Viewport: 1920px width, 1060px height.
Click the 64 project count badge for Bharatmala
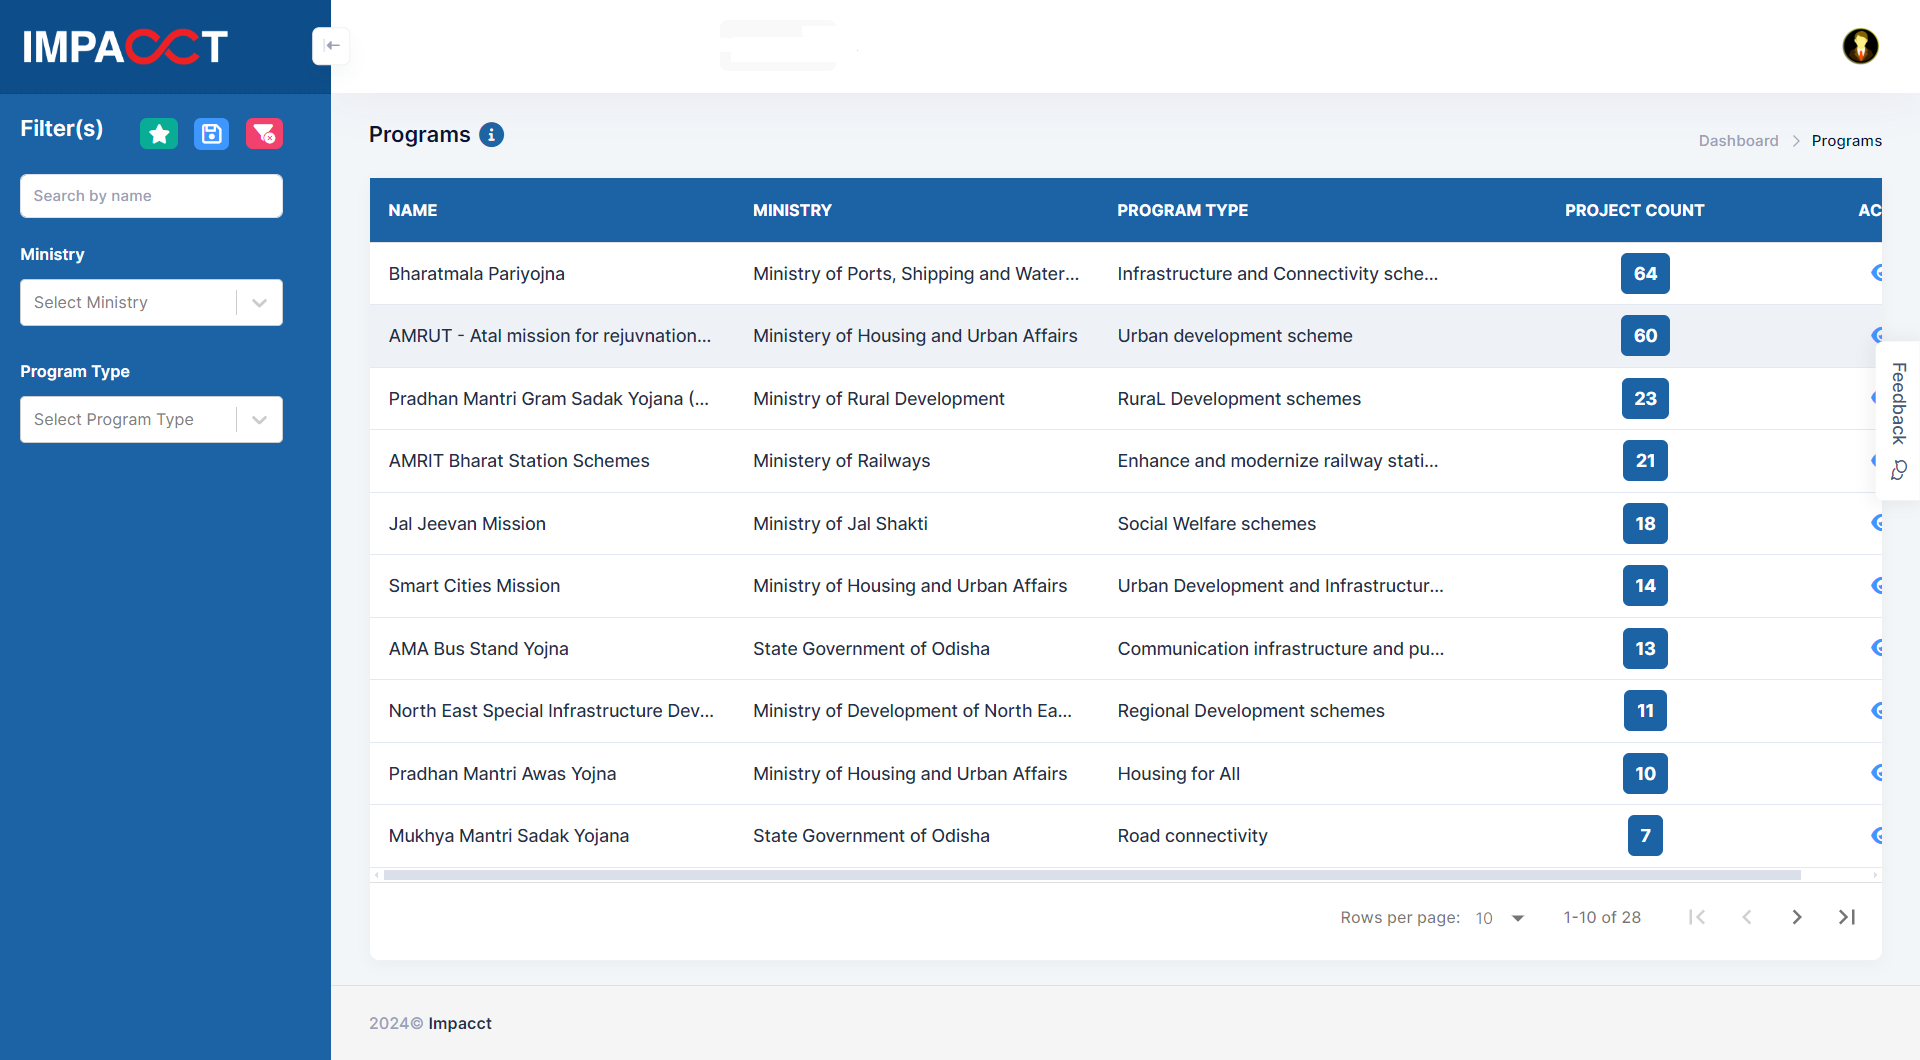click(x=1645, y=274)
